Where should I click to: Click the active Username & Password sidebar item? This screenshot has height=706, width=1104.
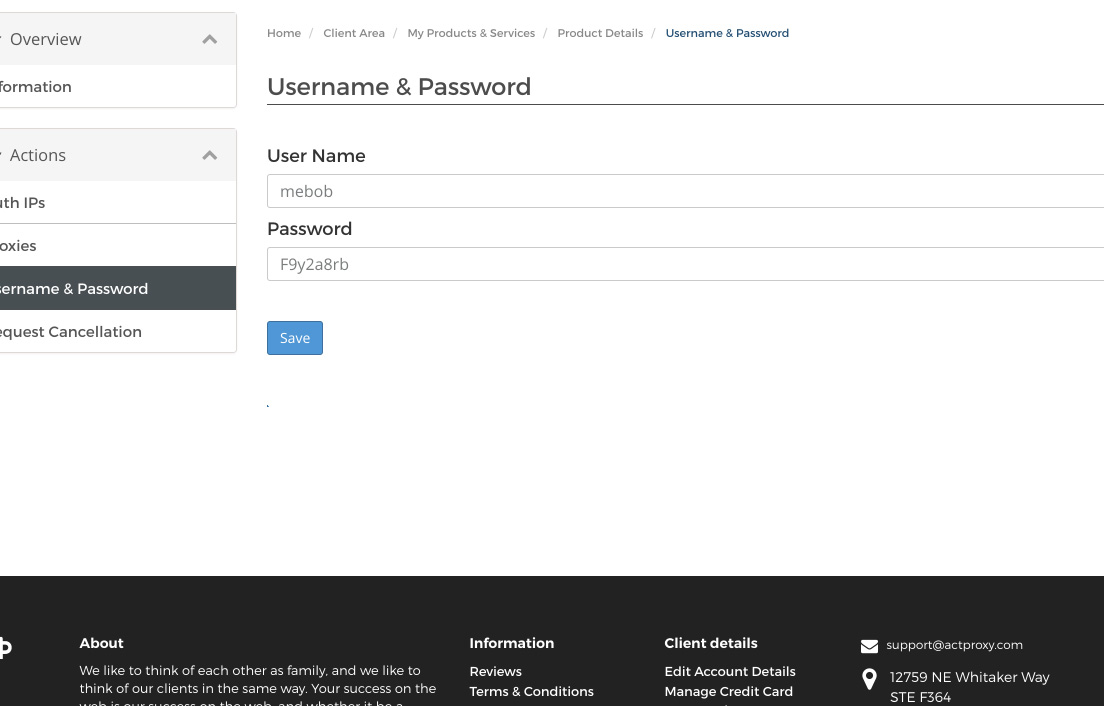click(74, 289)
